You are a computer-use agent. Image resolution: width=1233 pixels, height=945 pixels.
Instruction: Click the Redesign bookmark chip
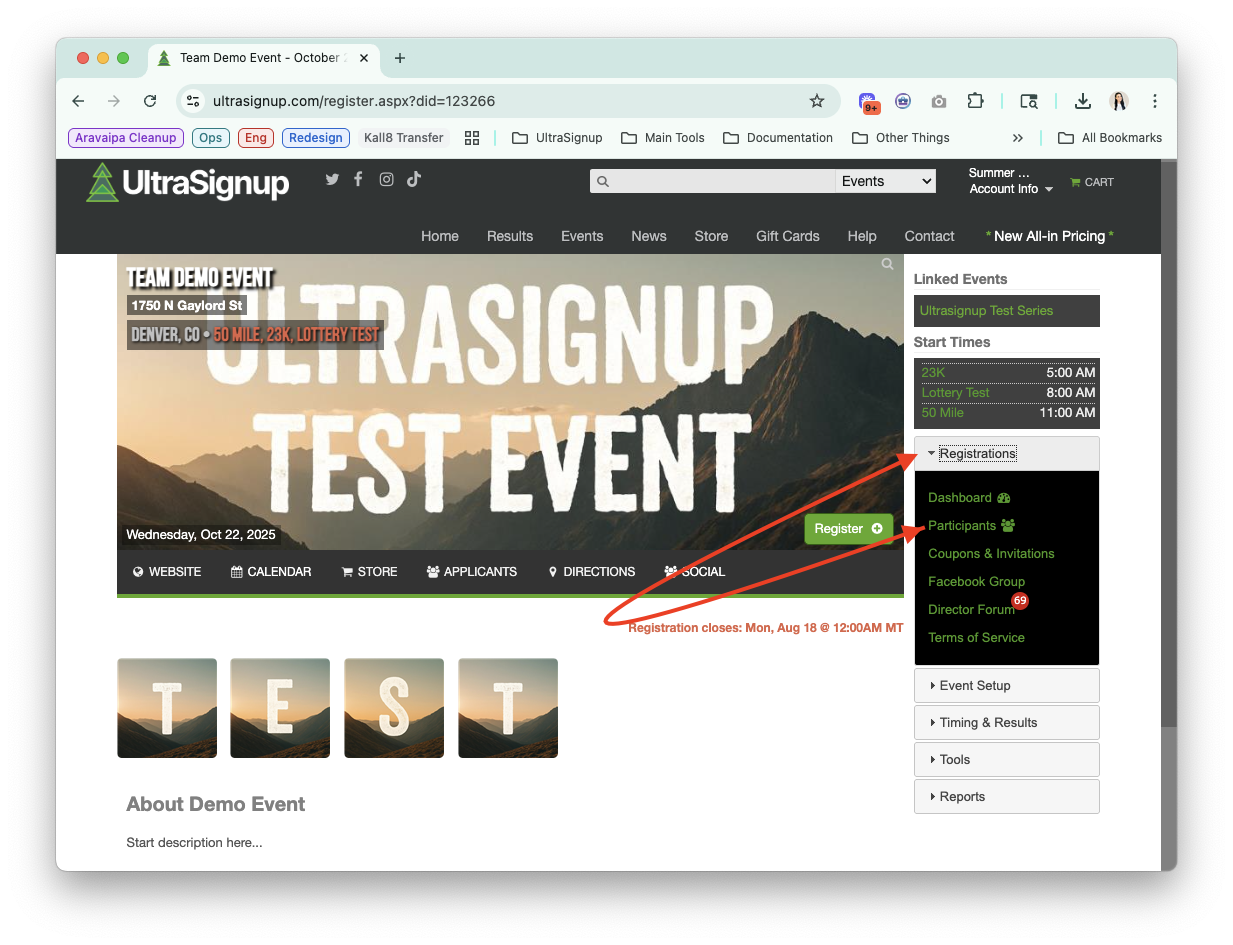[x=316, y=138]
